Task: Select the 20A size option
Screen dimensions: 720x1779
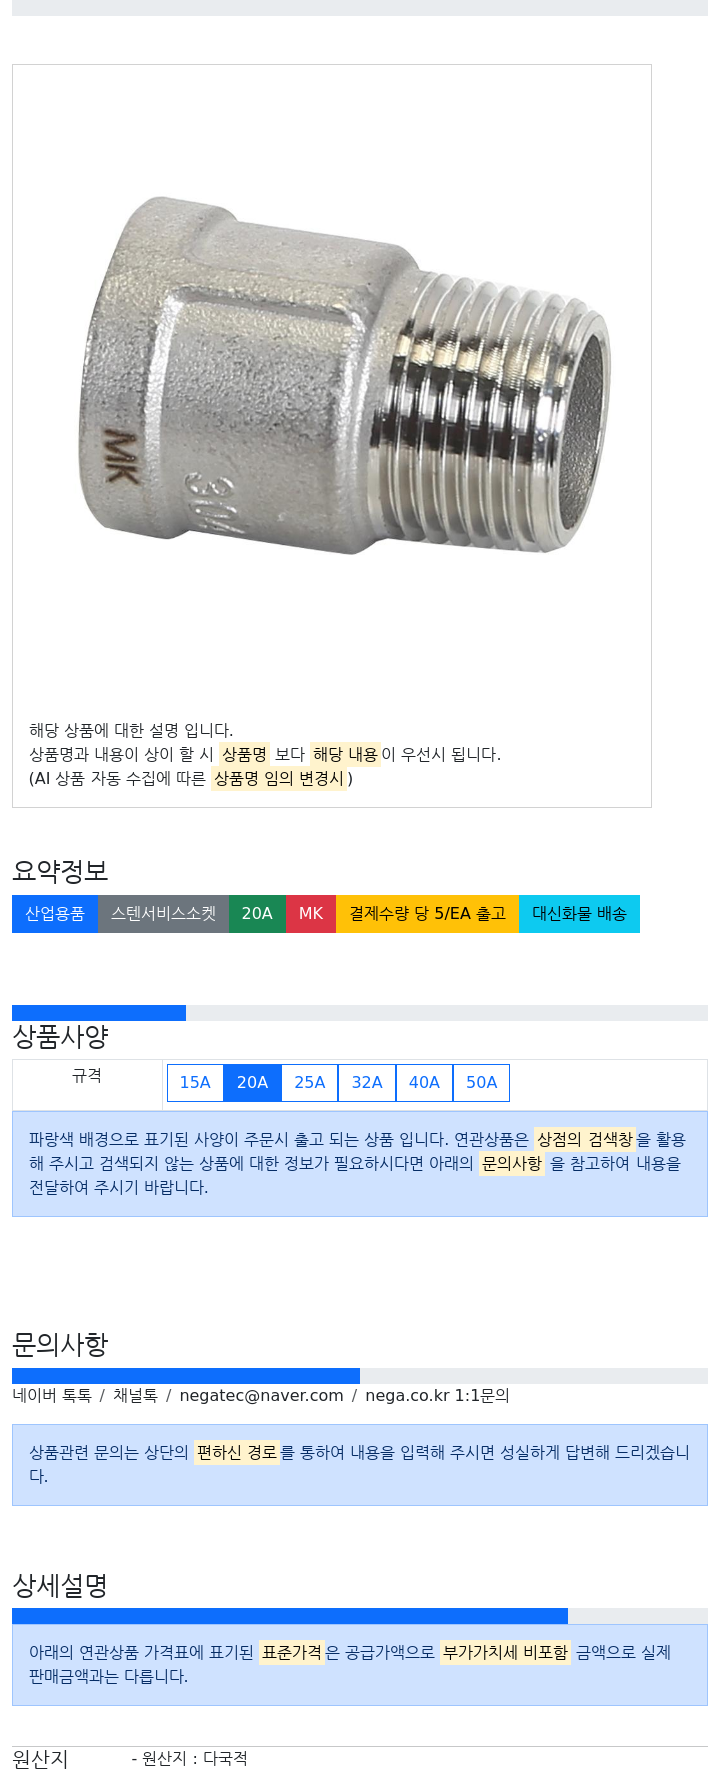Action: tap(252, 1082)
